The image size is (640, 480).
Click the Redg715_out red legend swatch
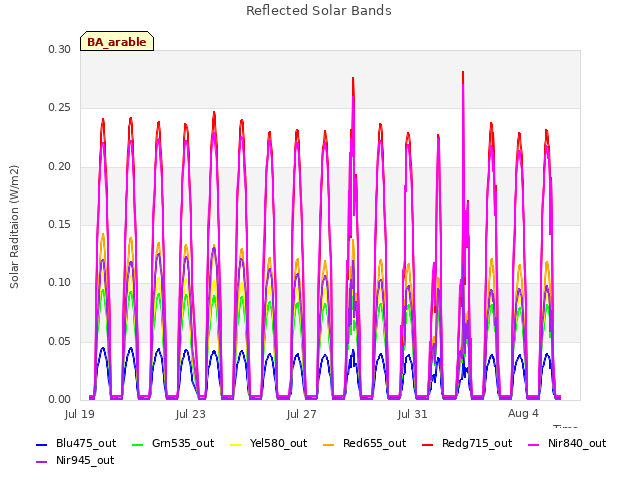pos(427,444)
